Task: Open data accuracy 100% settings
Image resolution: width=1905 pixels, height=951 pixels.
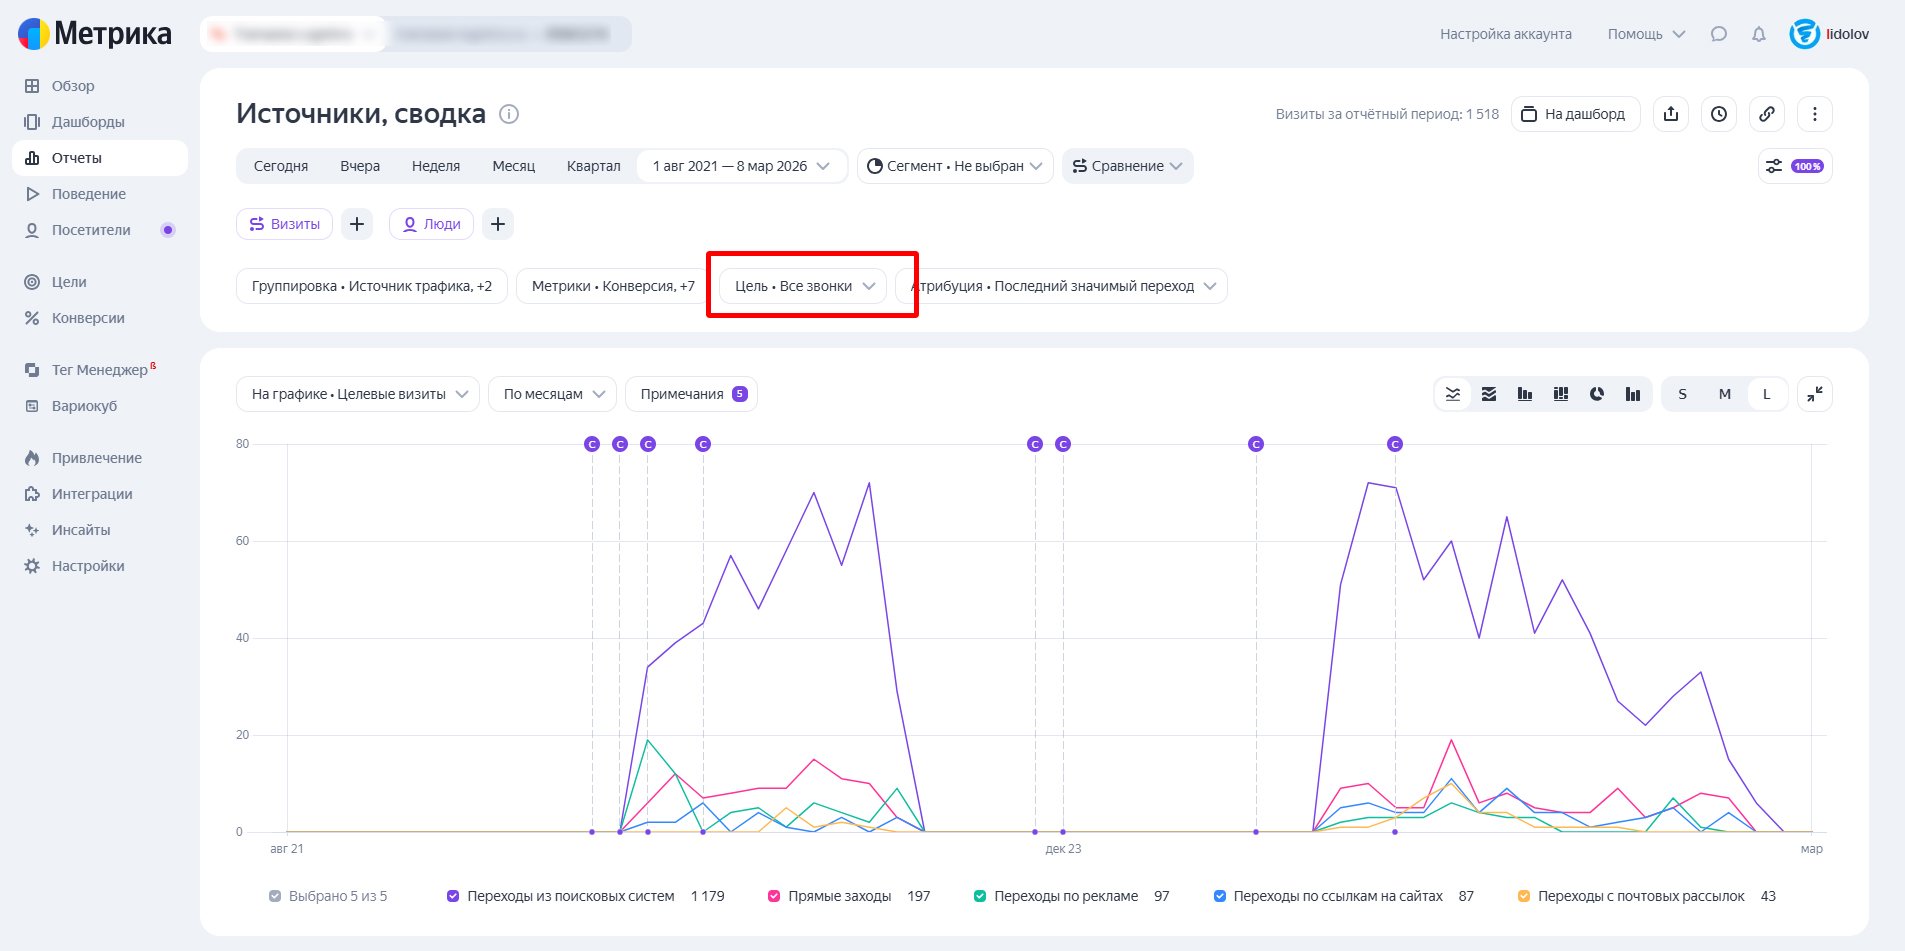Action: pyautogui.click(x=1795, y=166)
